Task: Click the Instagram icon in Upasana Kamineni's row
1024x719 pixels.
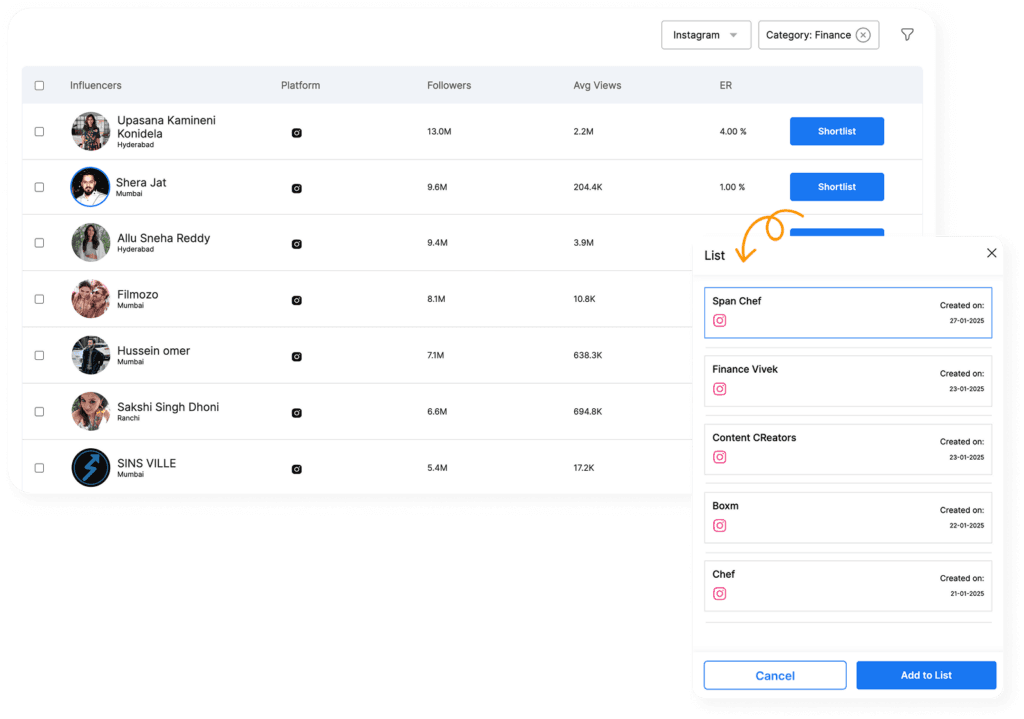Action: point(297,131)
